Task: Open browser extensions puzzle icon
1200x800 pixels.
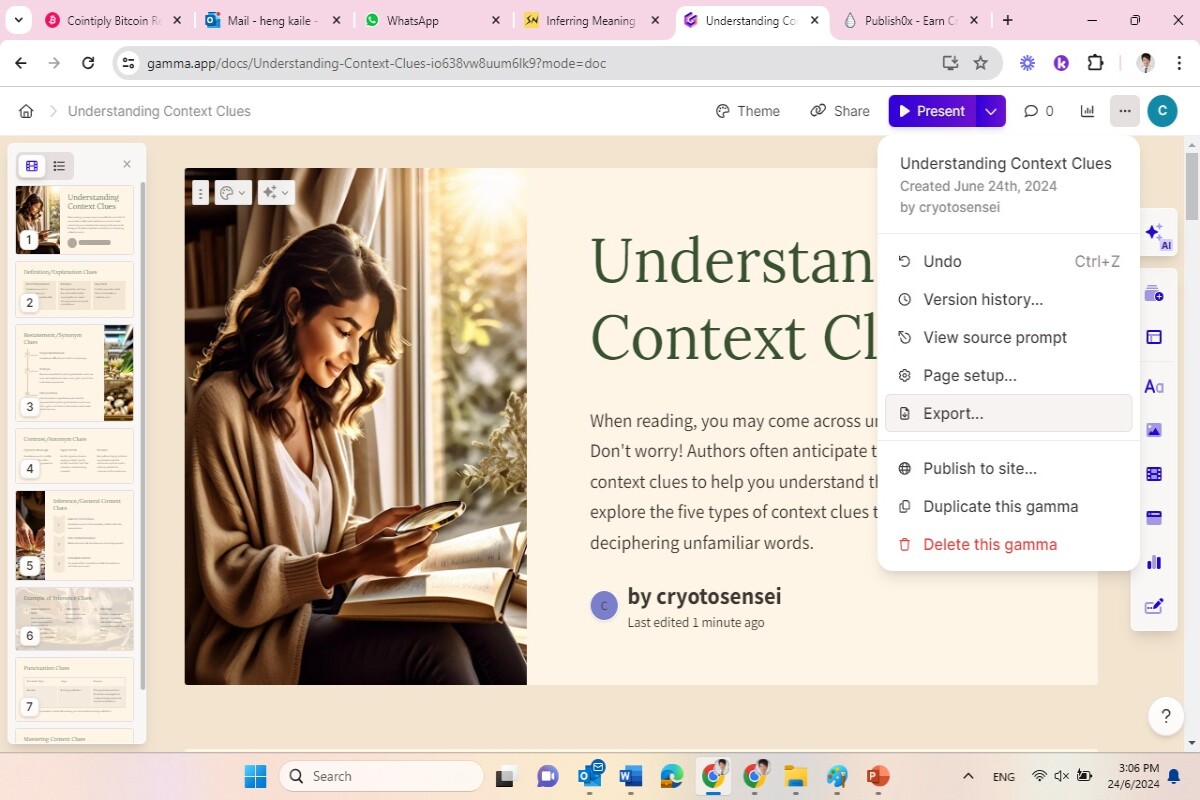Action: click(x=1095, y=63)
